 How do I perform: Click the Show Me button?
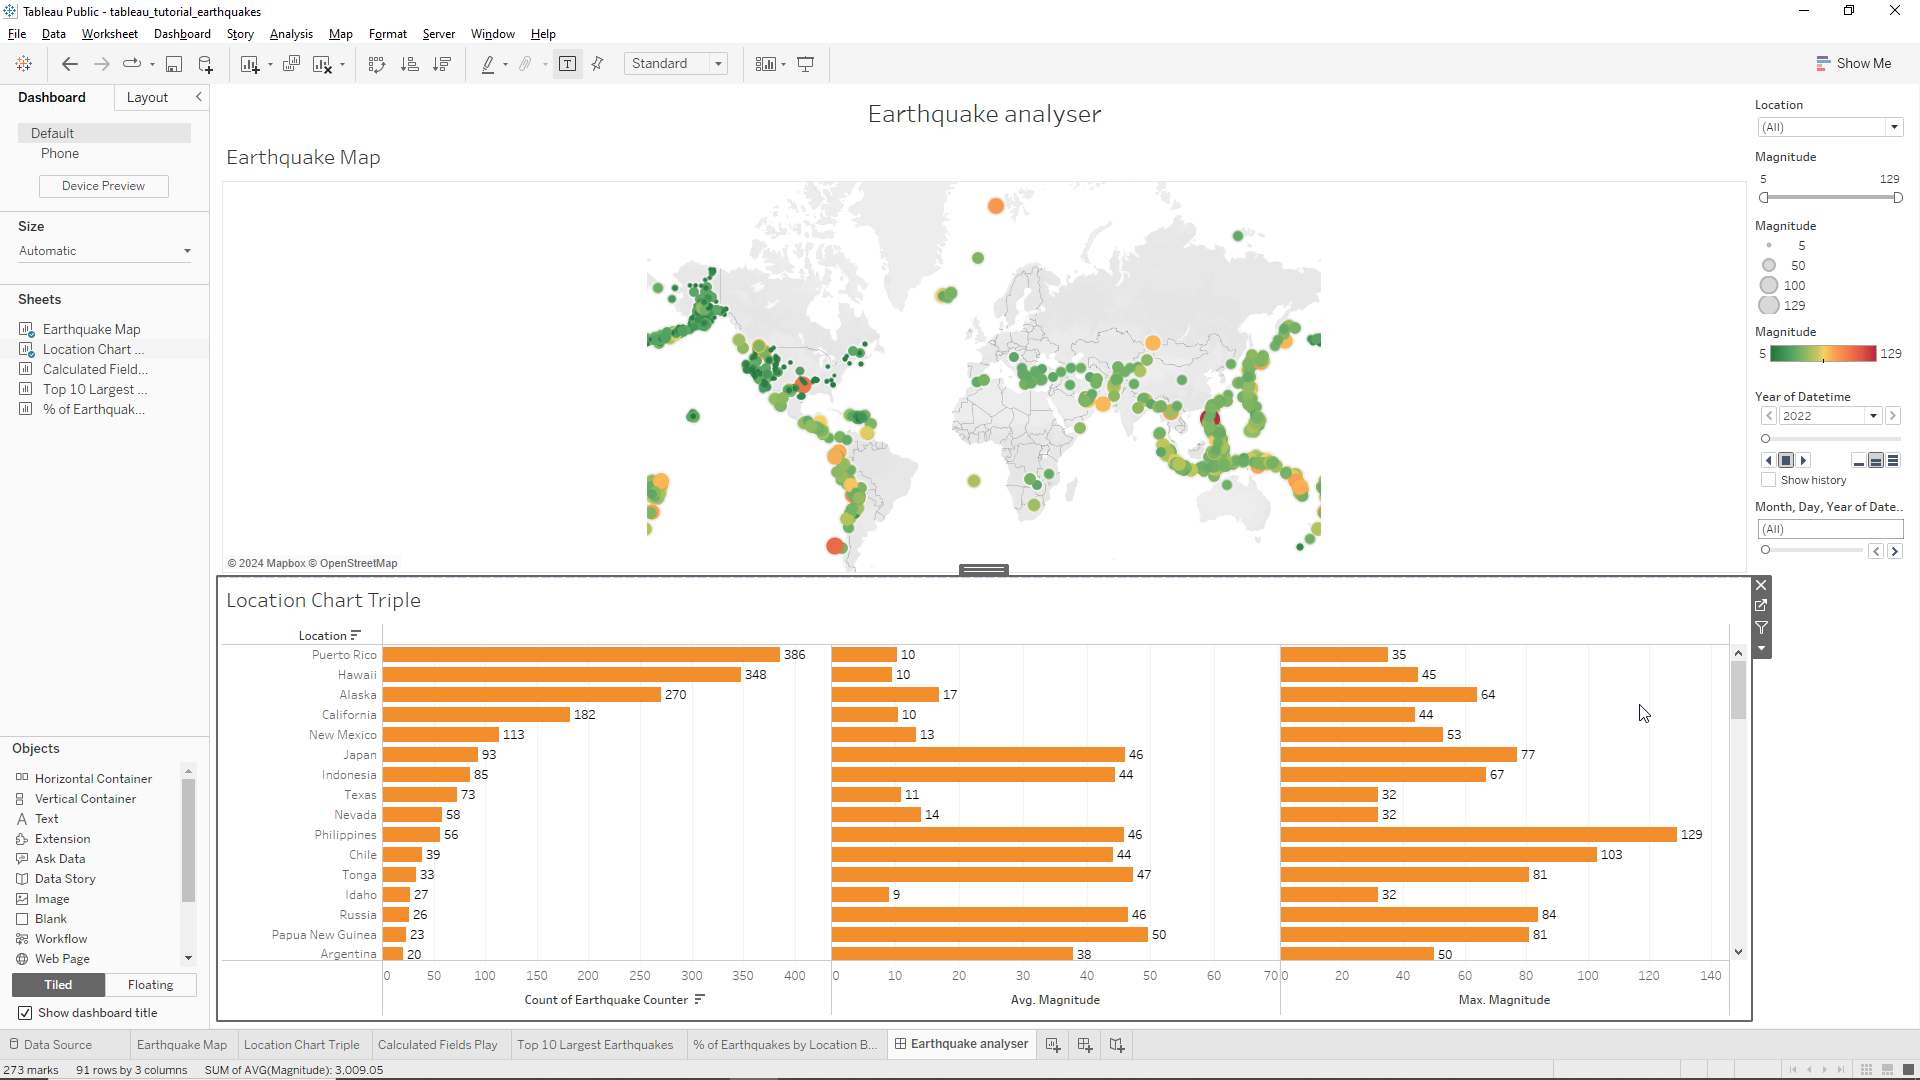(x=1853, y=63)
